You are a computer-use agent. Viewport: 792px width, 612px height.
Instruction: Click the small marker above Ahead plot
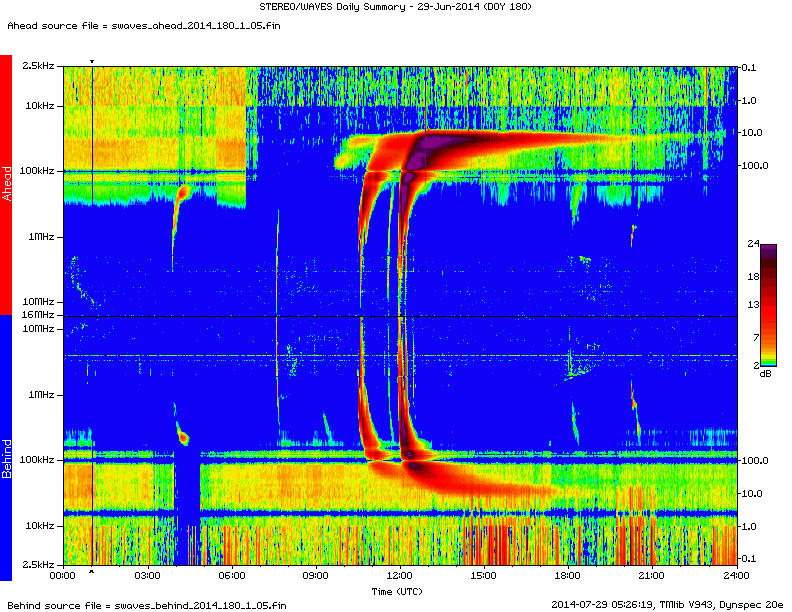click(x=92, y=62)
